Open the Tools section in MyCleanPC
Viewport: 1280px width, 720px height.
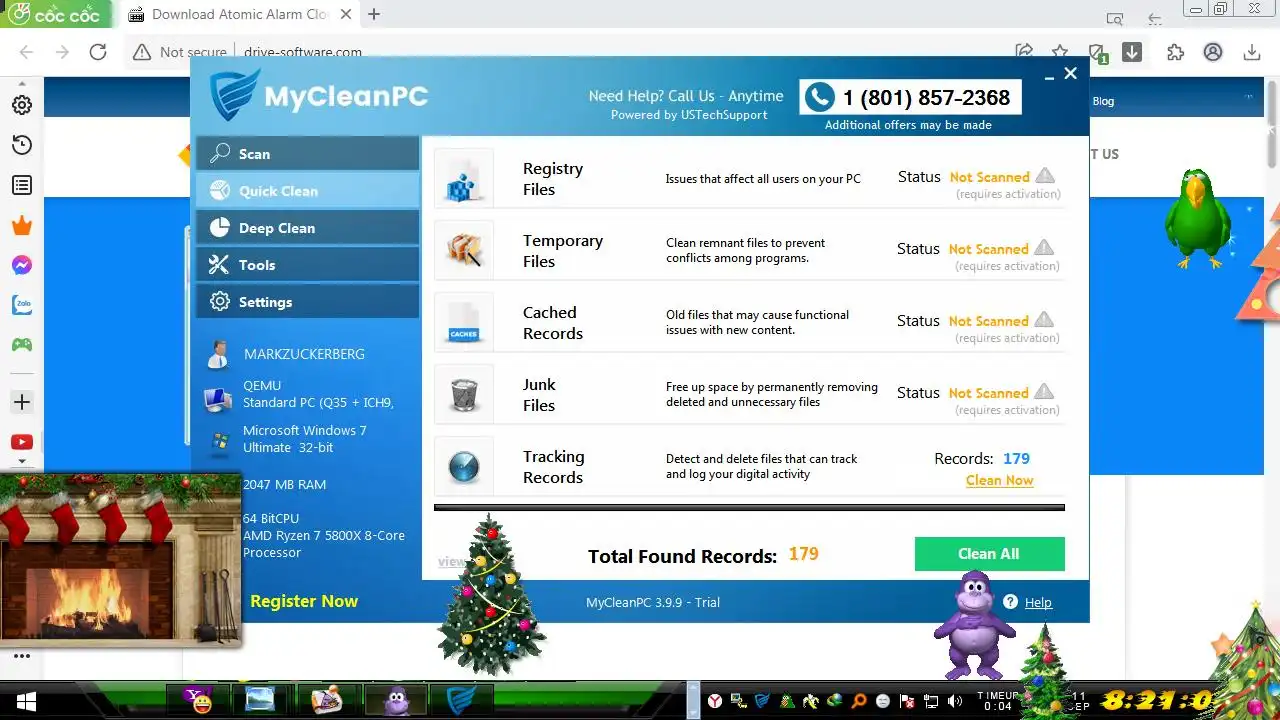pos(307,265)
